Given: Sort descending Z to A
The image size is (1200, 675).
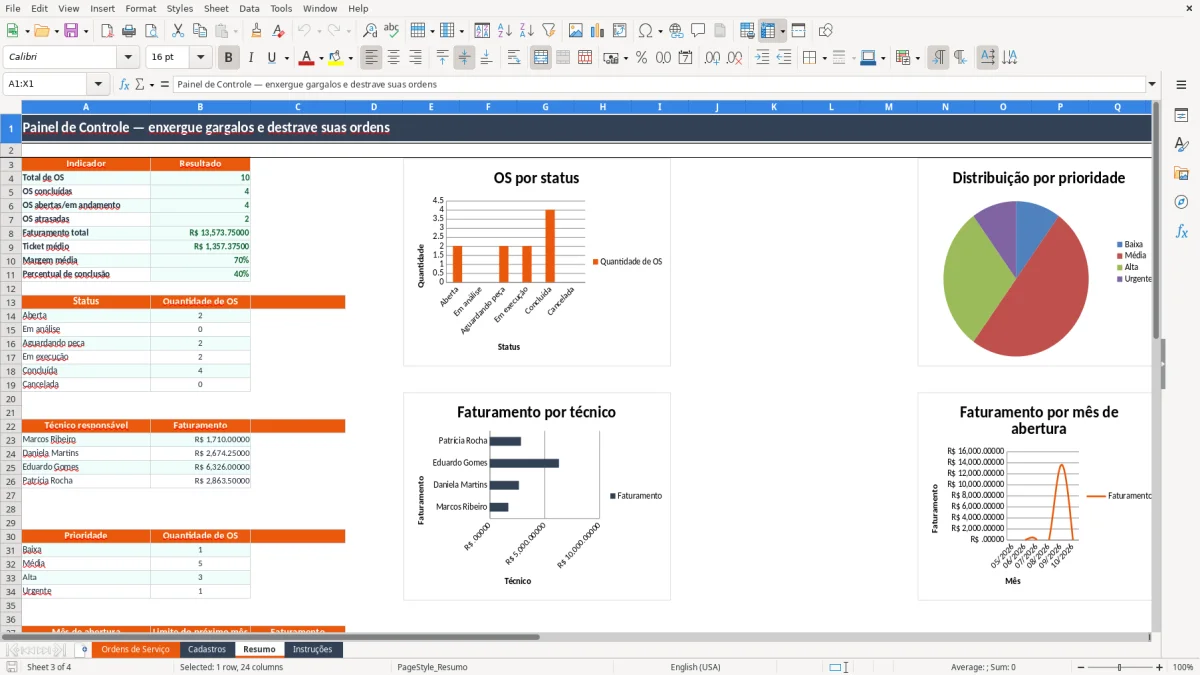Looking at the screenshot, I should click(527, 31).
